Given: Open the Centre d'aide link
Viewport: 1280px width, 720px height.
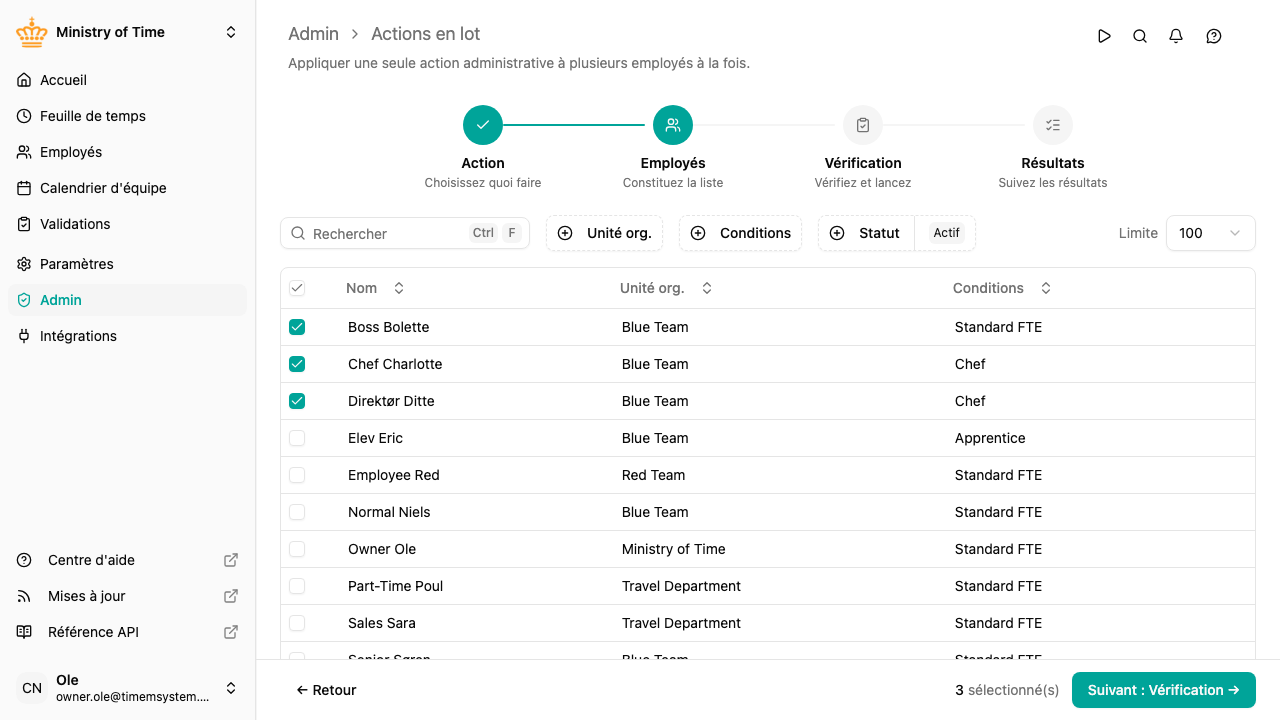Looking at the screenshot, I should point(127,560).
